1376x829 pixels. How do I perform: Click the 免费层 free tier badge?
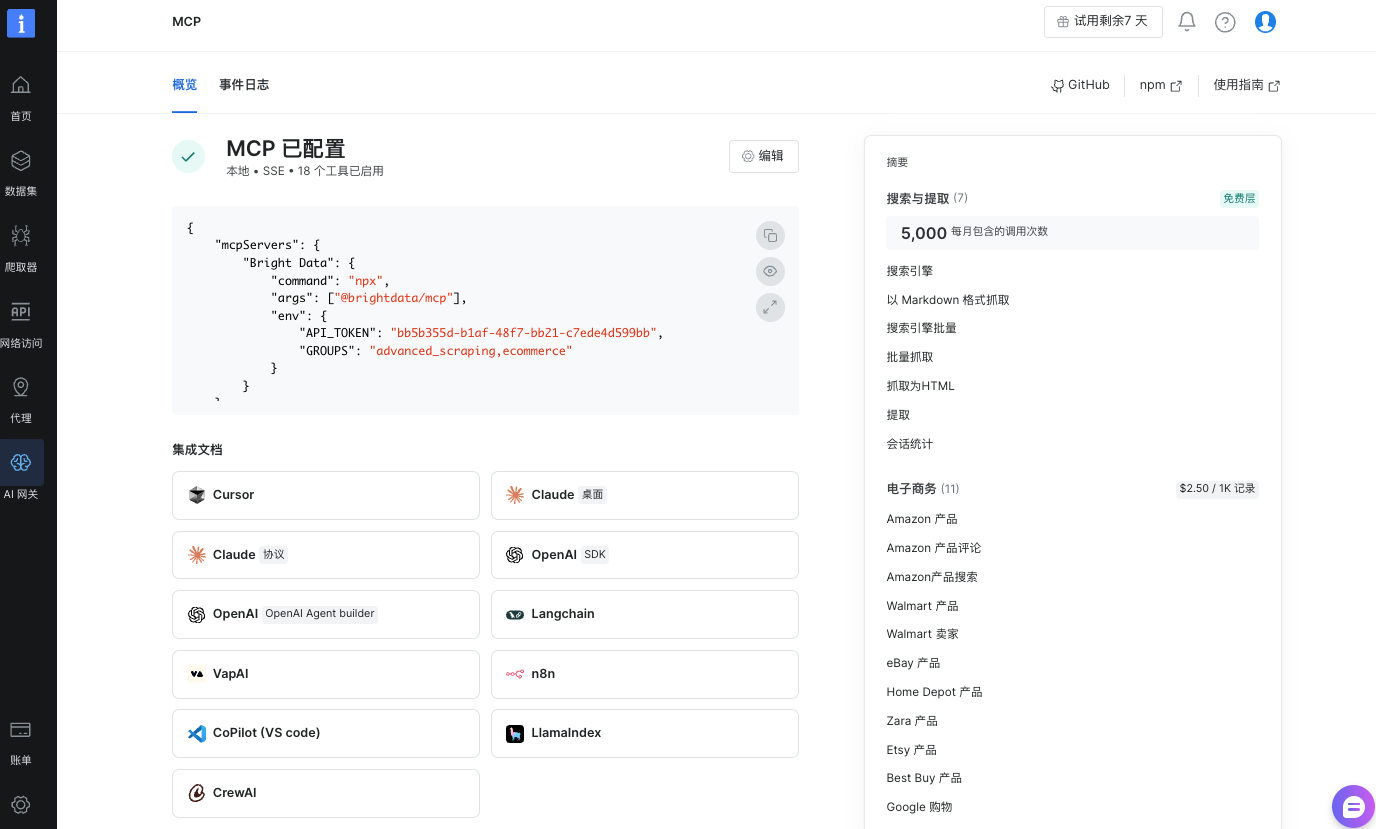[1239, 198]
